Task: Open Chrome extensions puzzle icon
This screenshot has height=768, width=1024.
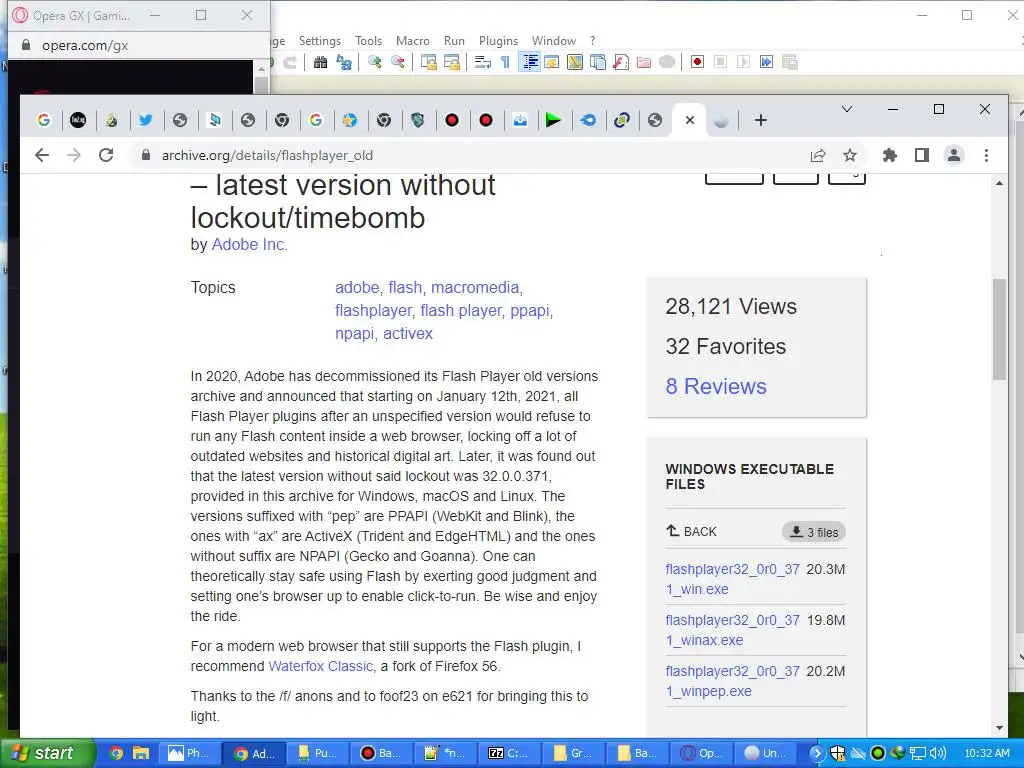Action: (x=889, y=155)
